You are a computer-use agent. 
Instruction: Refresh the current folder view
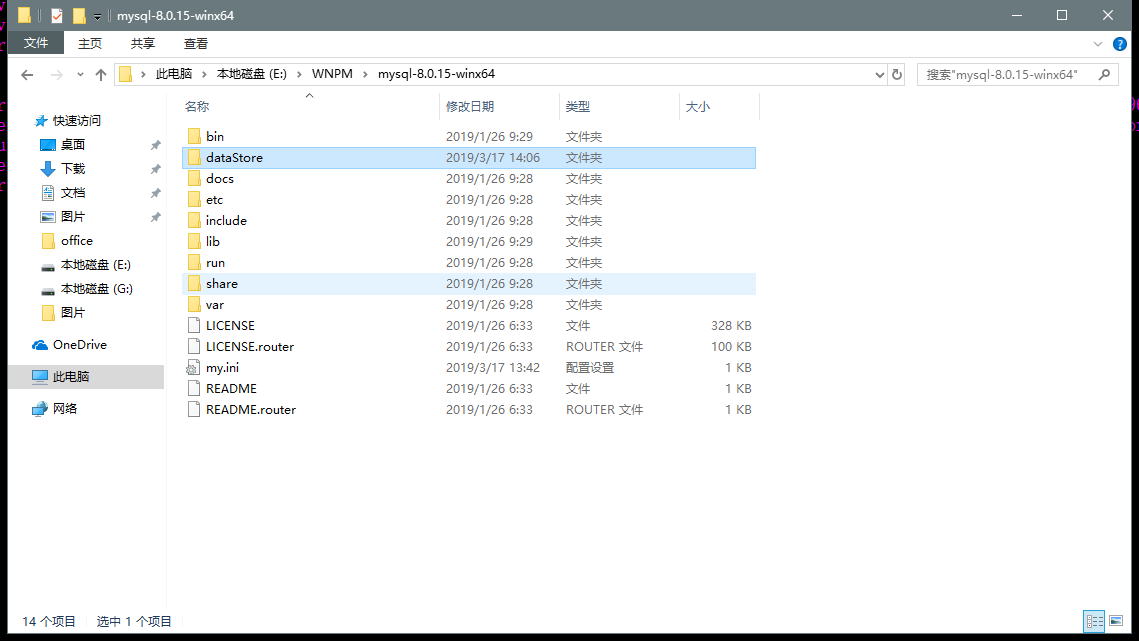[897, 74]
